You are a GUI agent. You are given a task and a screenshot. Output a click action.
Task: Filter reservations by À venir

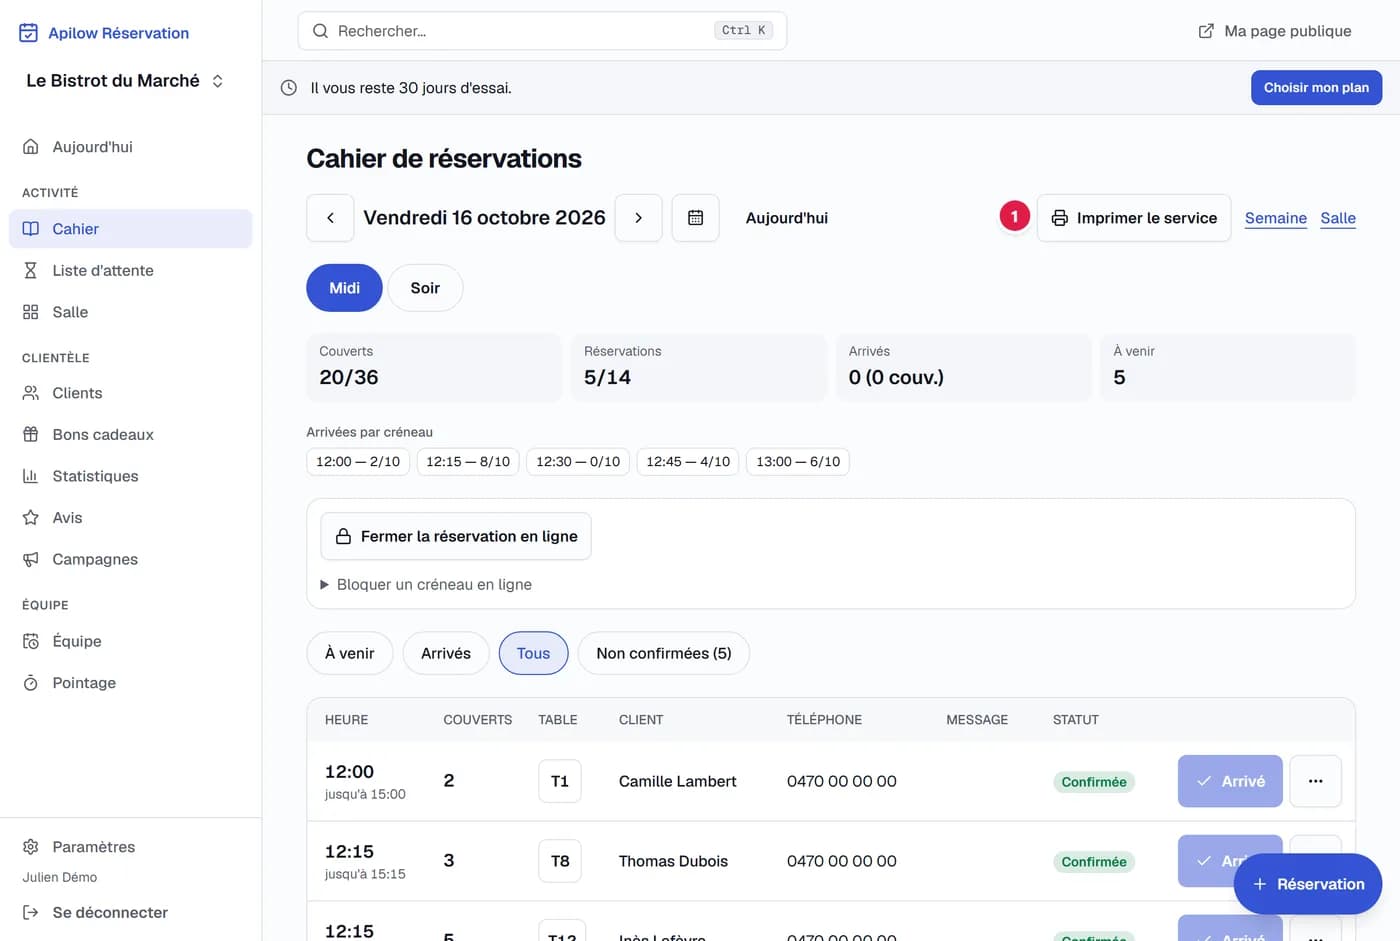(x=350, y=653)
